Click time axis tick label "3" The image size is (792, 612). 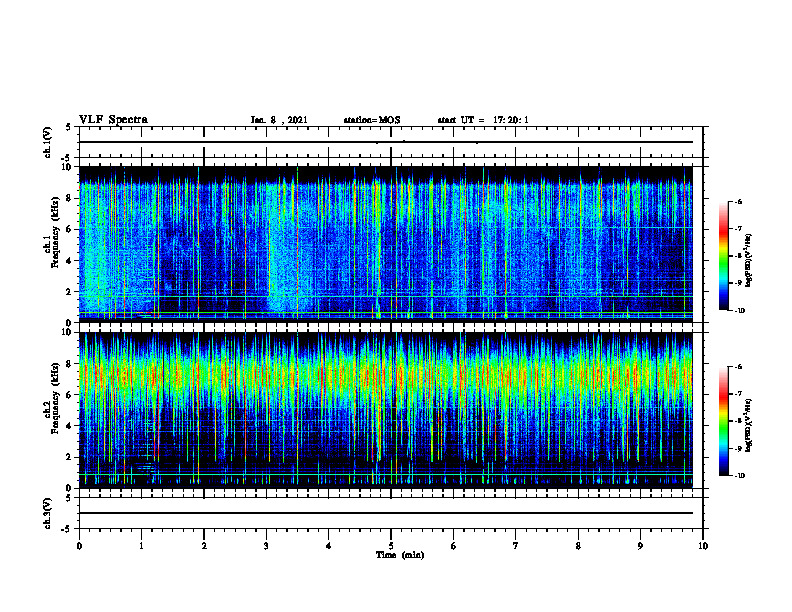click(266, 546)
